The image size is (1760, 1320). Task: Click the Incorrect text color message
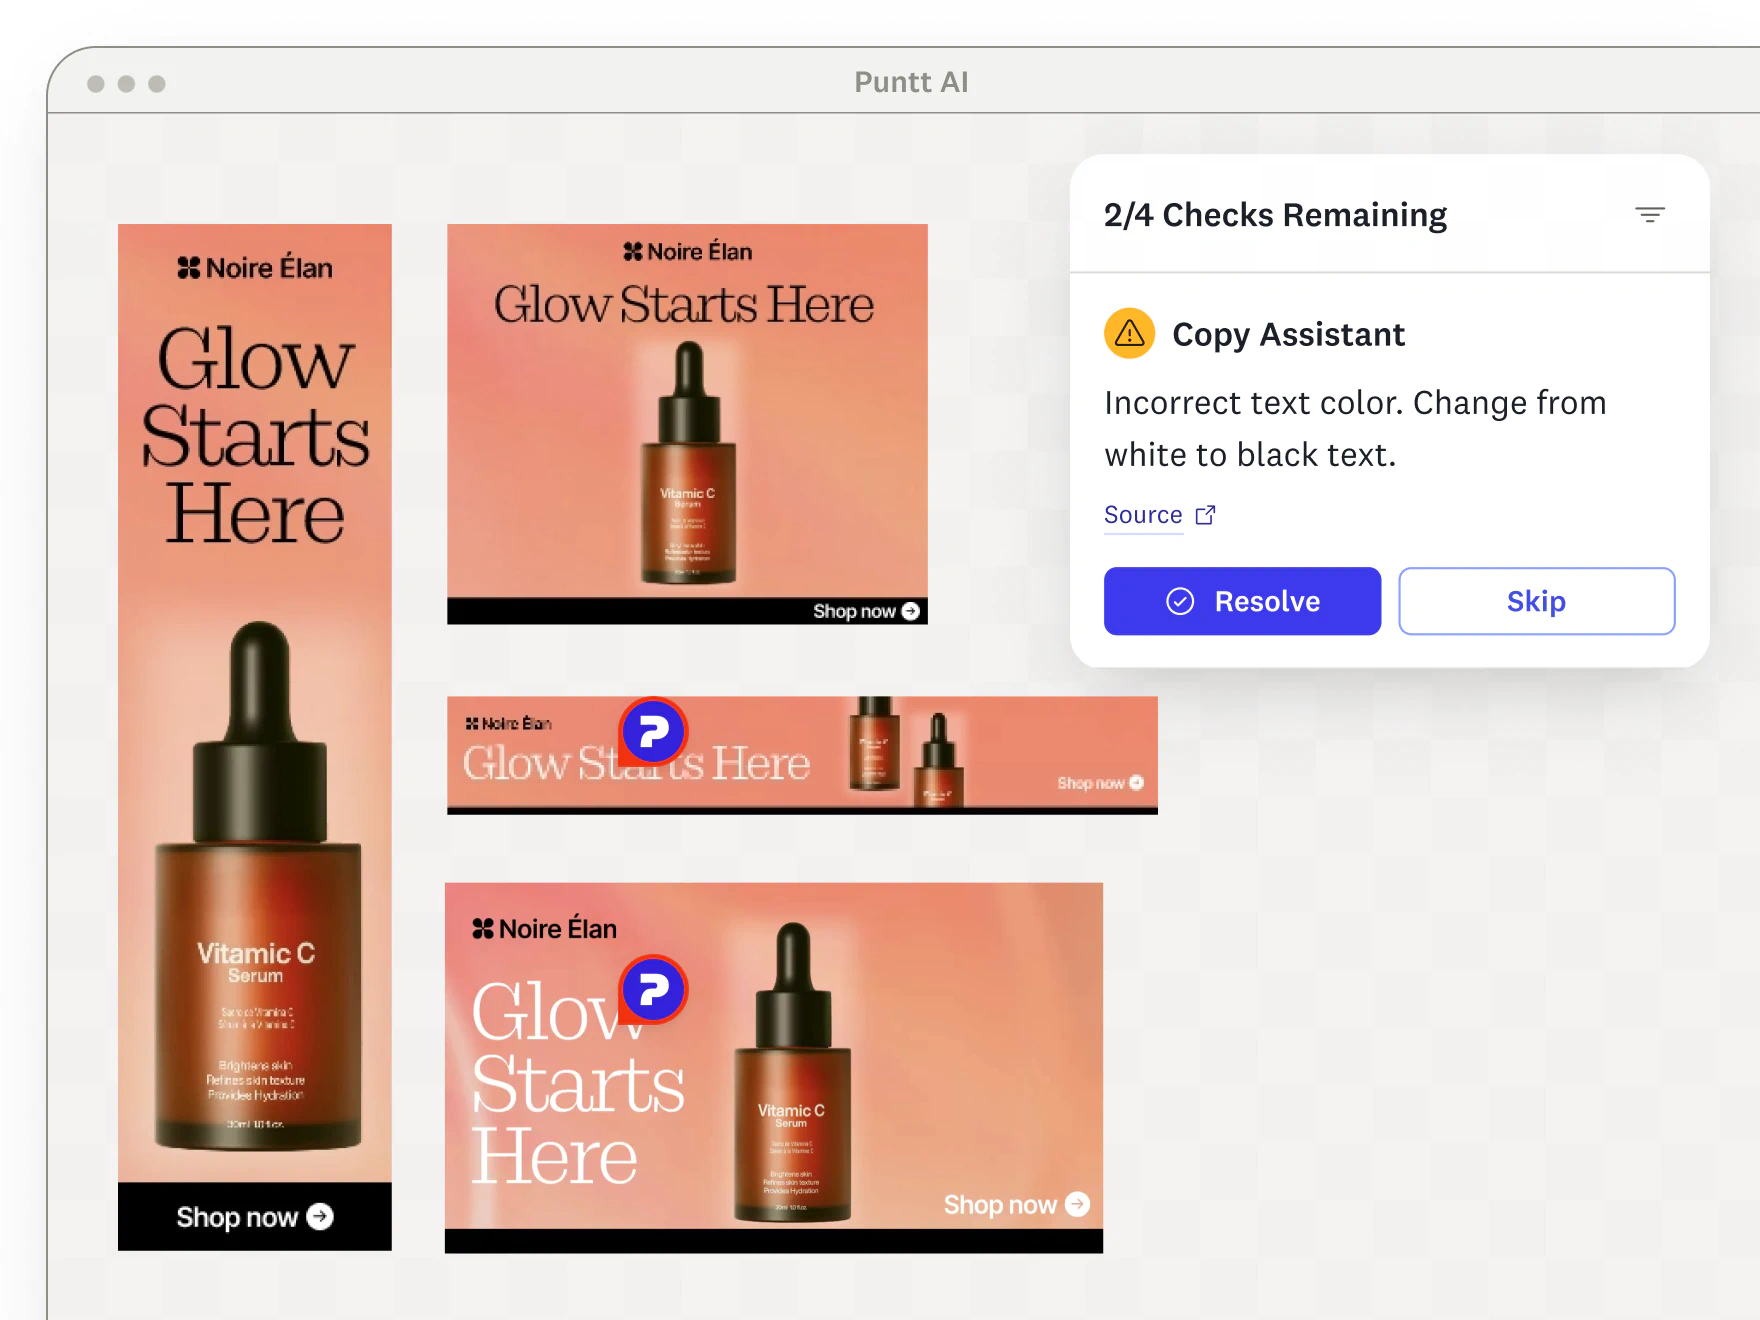pos(1355,429)
